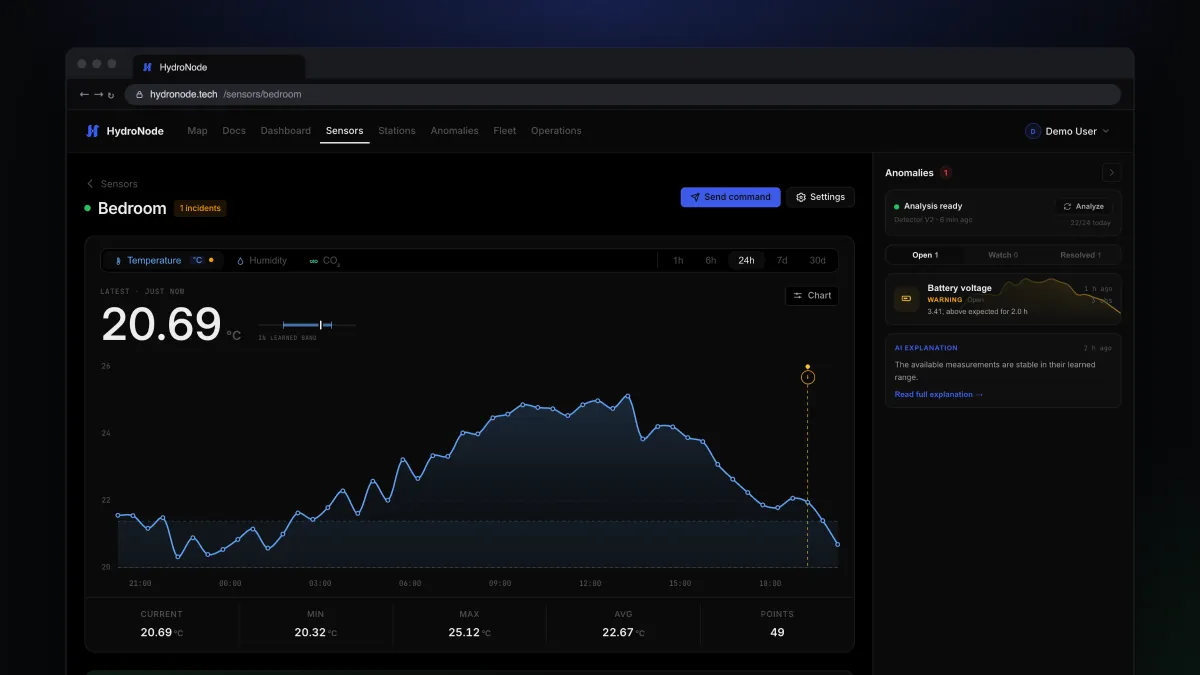This screenshot has width=1200, height=675.
Task: Click the anomaly marker icon above the chart
Action: pos(808,377)
